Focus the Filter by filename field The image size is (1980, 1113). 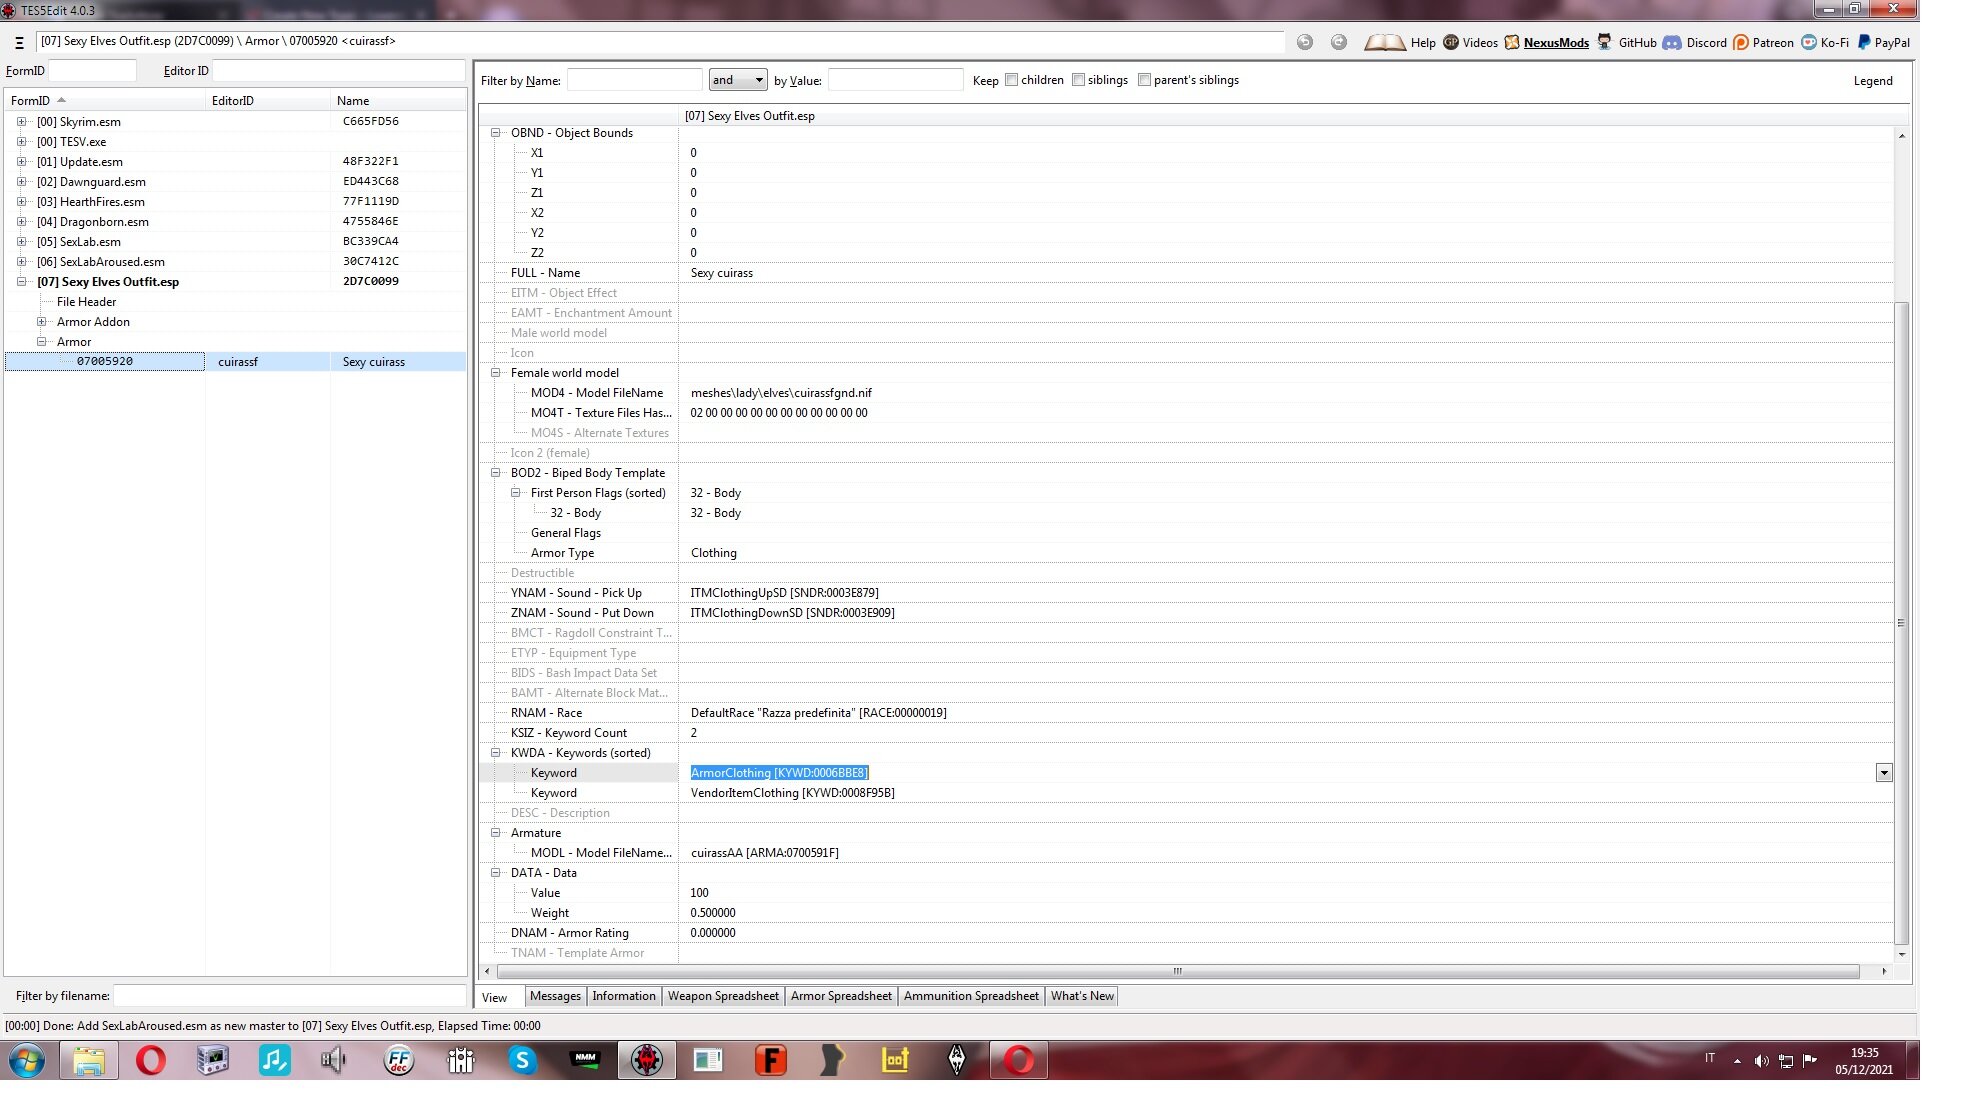(x=288, y=996)
